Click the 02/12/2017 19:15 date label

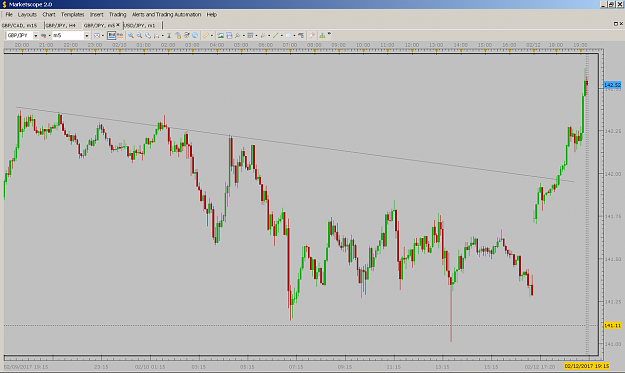587,366
